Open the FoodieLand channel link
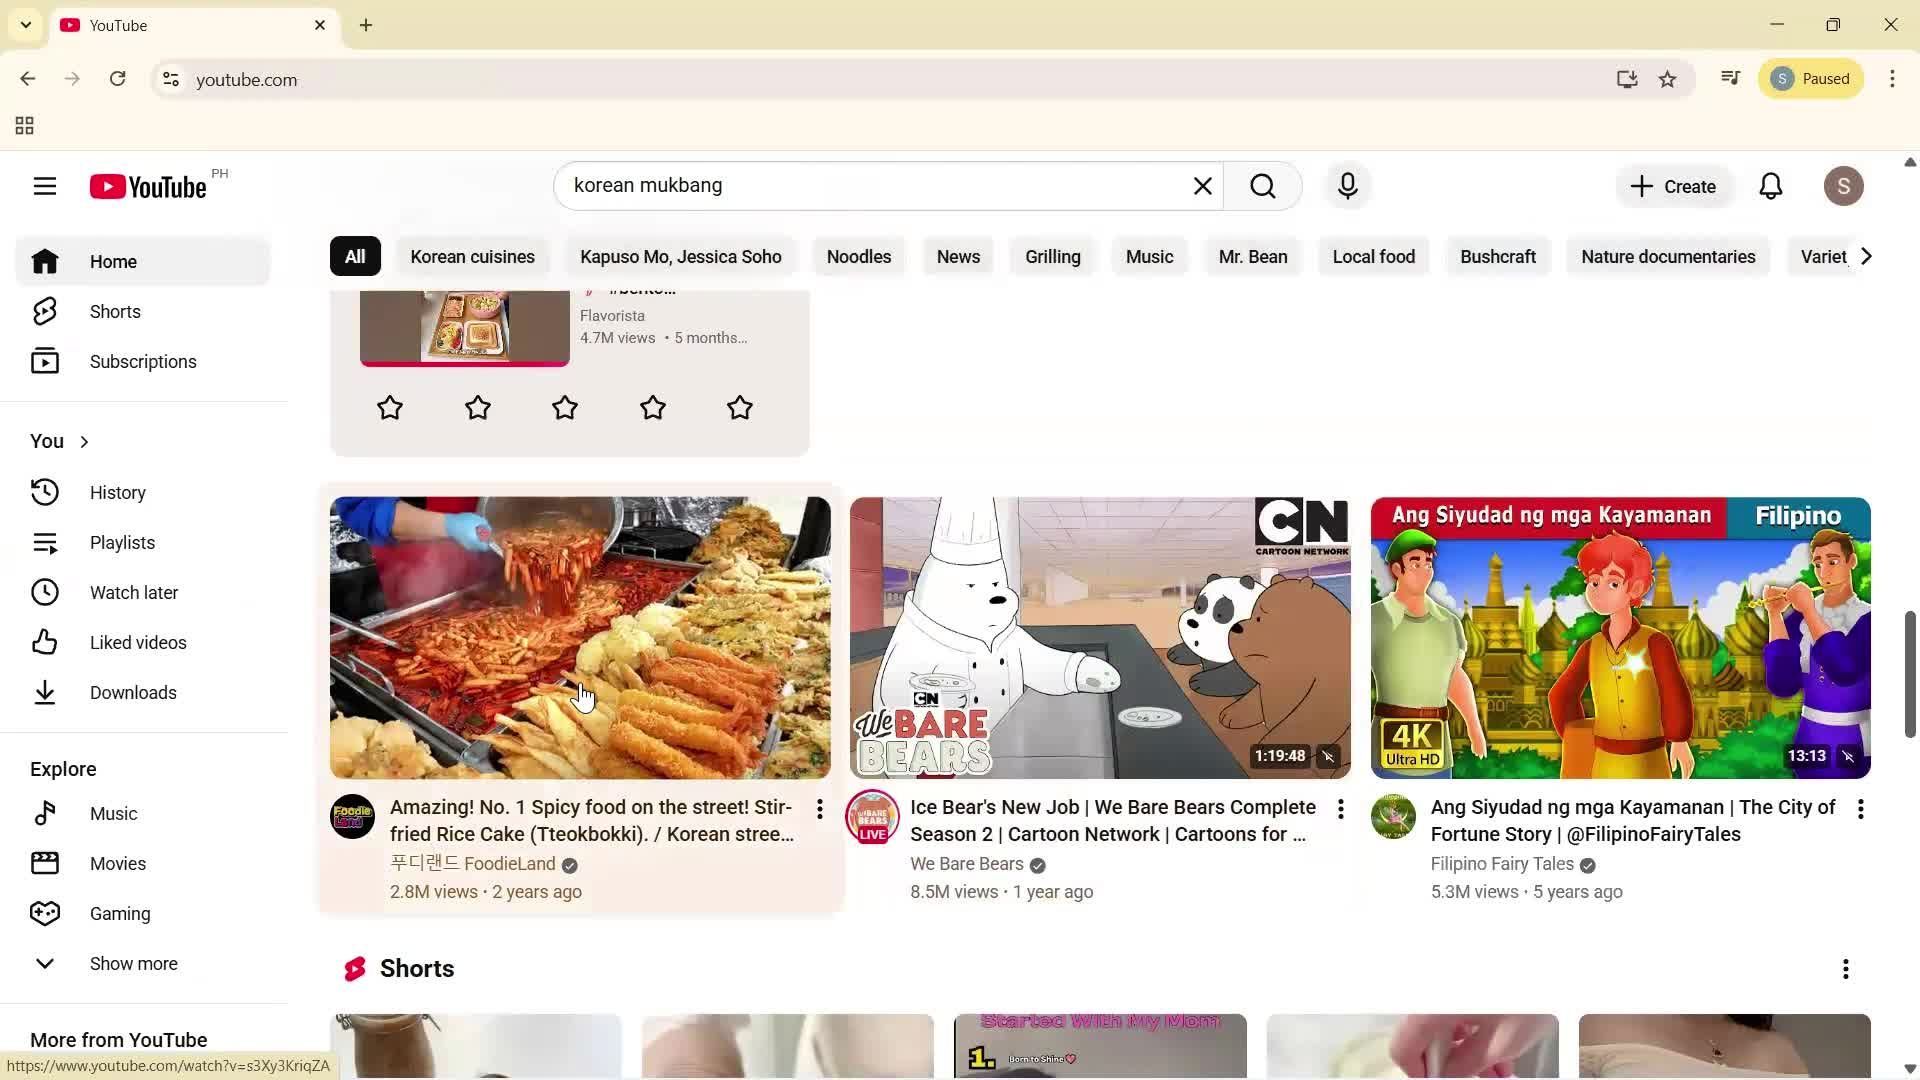 (473, 863)
